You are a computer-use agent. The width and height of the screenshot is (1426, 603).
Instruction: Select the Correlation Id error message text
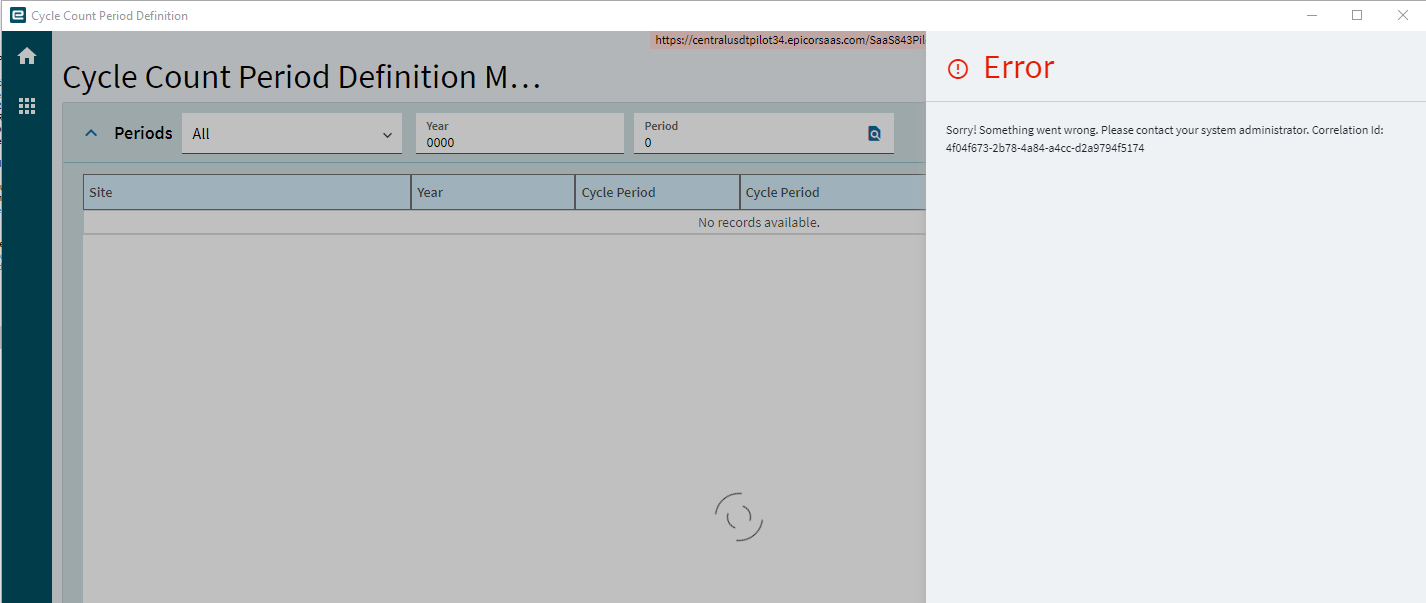(1165, 139)
